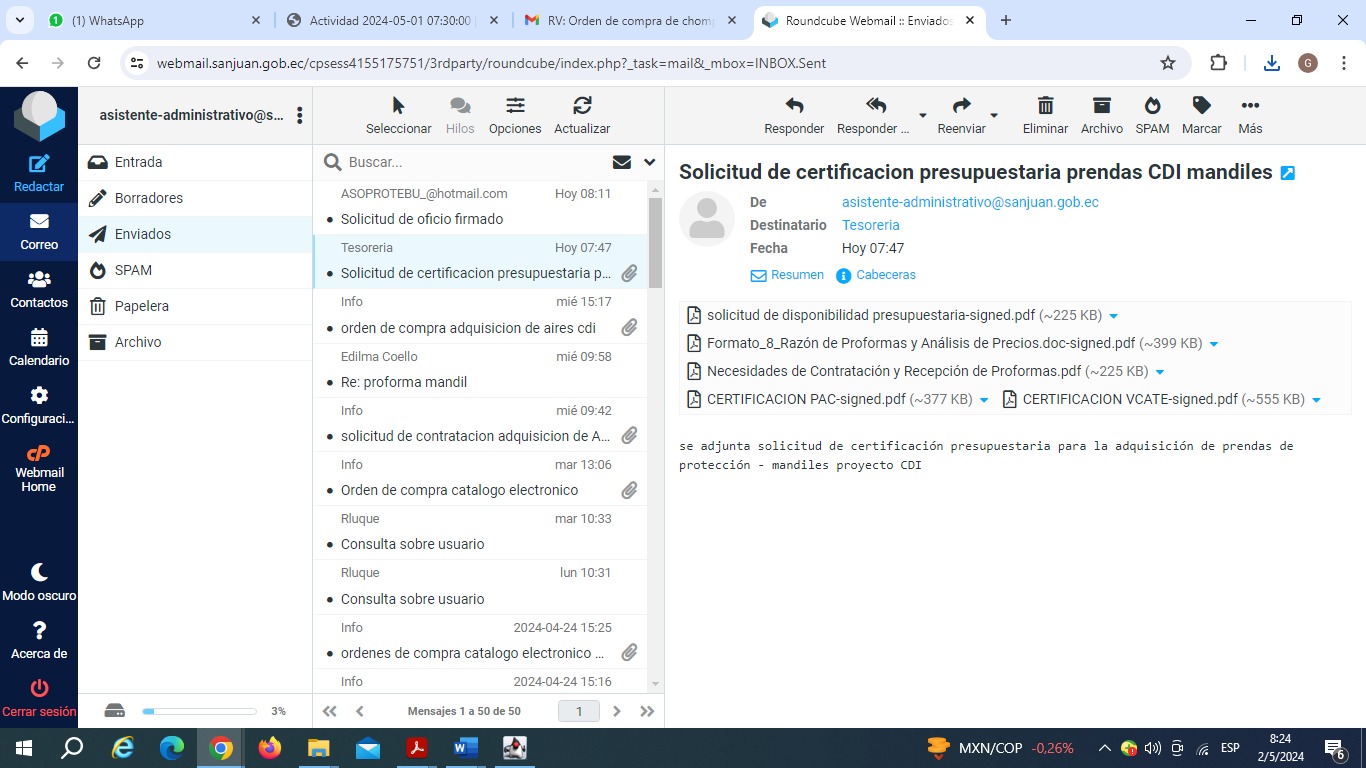Switch to the WhatsApp browser tab
Screen dimensions: 1366x768
(150, 20)
